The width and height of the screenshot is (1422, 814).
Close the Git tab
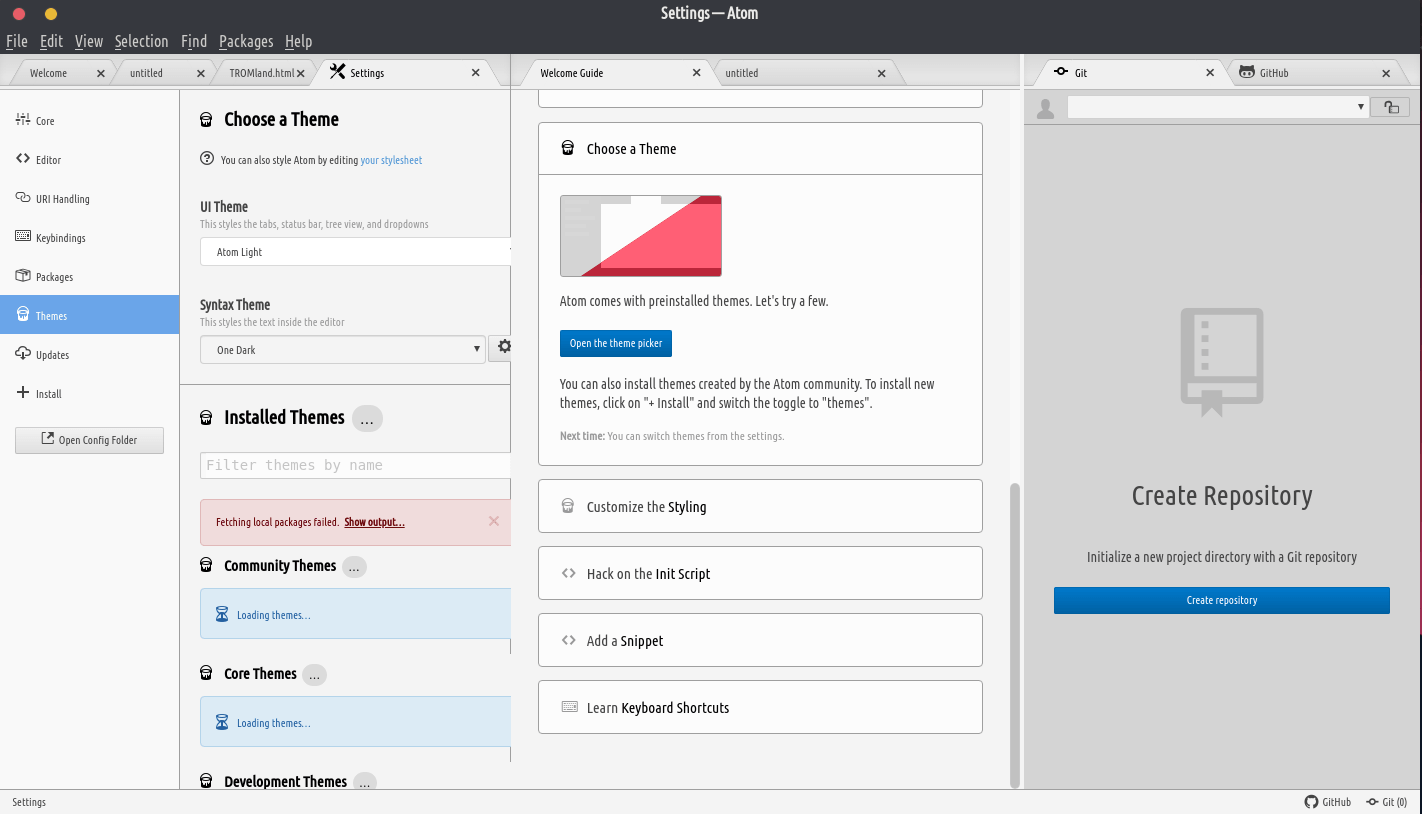pos(1210,73)
